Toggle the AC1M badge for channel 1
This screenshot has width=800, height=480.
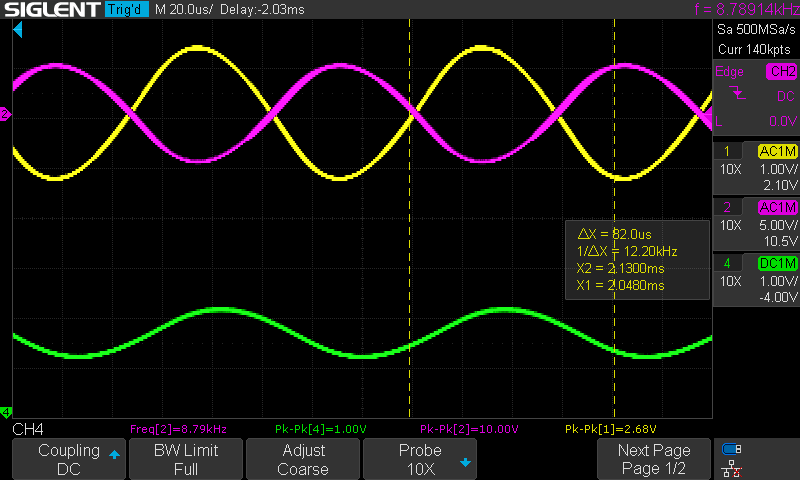click(777, 151)
